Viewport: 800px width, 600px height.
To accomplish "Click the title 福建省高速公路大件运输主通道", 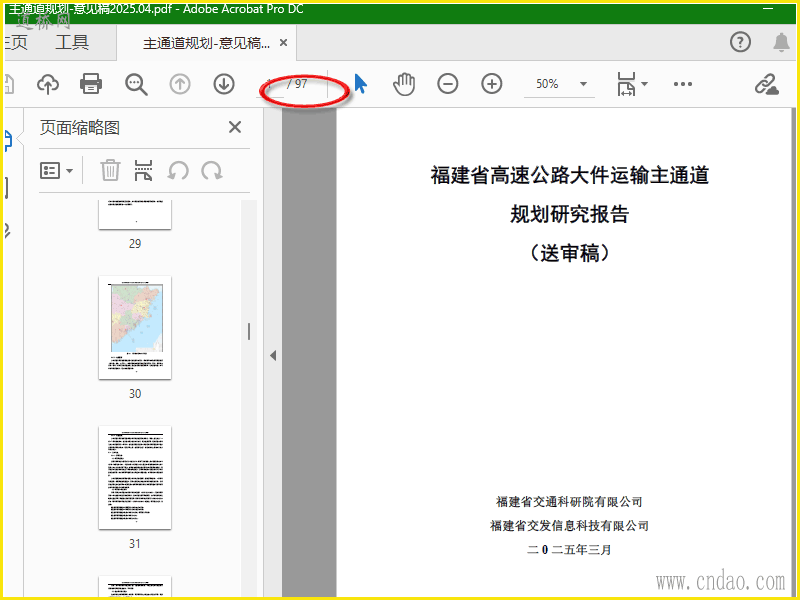I will 569,175.
